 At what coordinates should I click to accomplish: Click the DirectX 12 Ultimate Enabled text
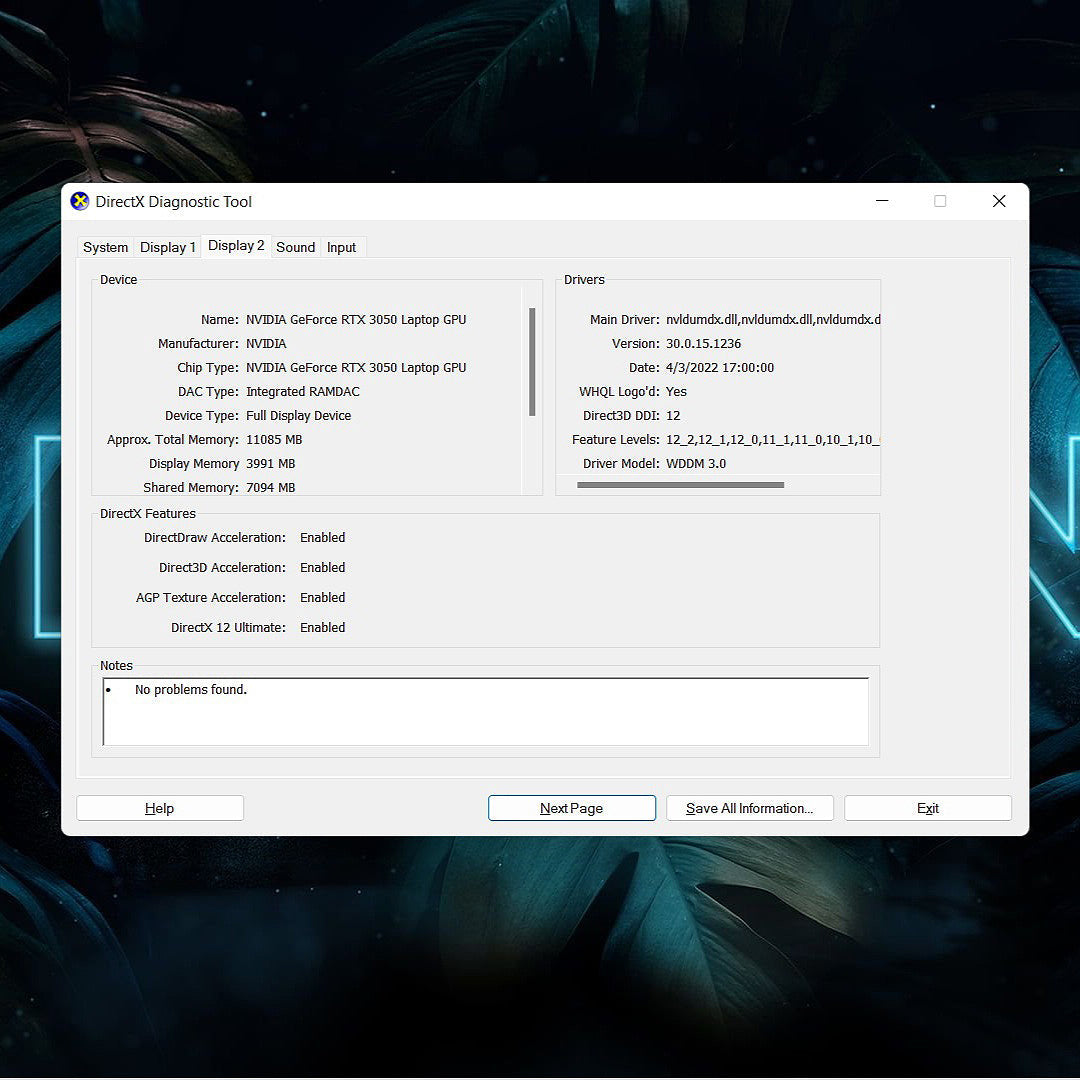(322, 627)
